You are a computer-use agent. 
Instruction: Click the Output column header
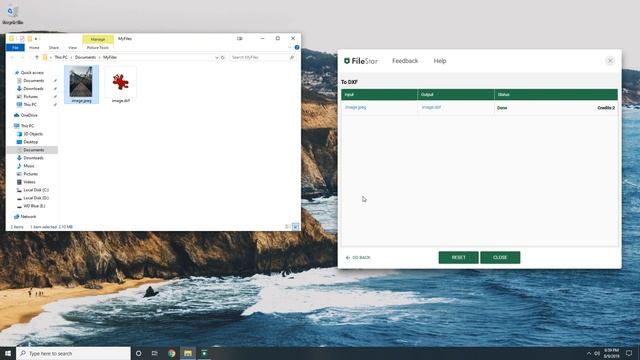[456, 95]
